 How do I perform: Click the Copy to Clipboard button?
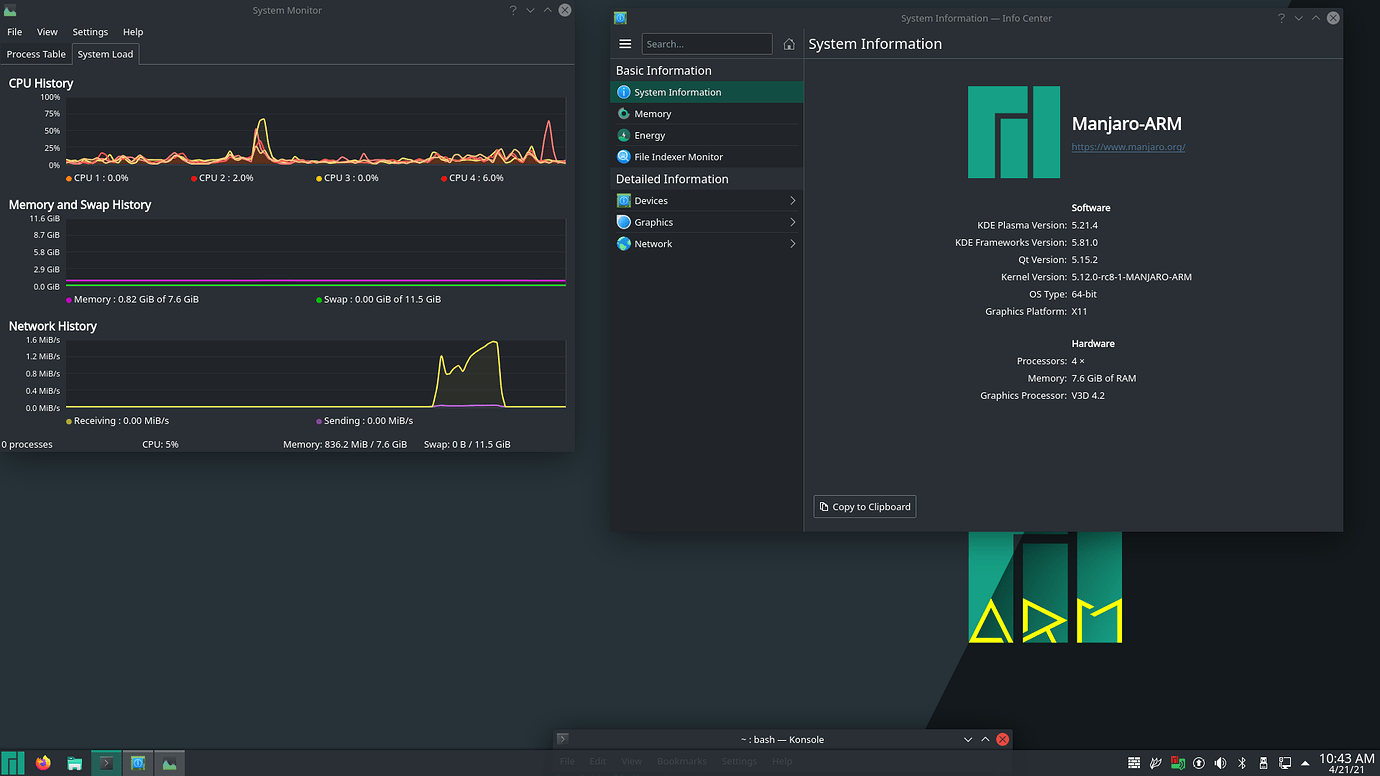click(864, 506)
